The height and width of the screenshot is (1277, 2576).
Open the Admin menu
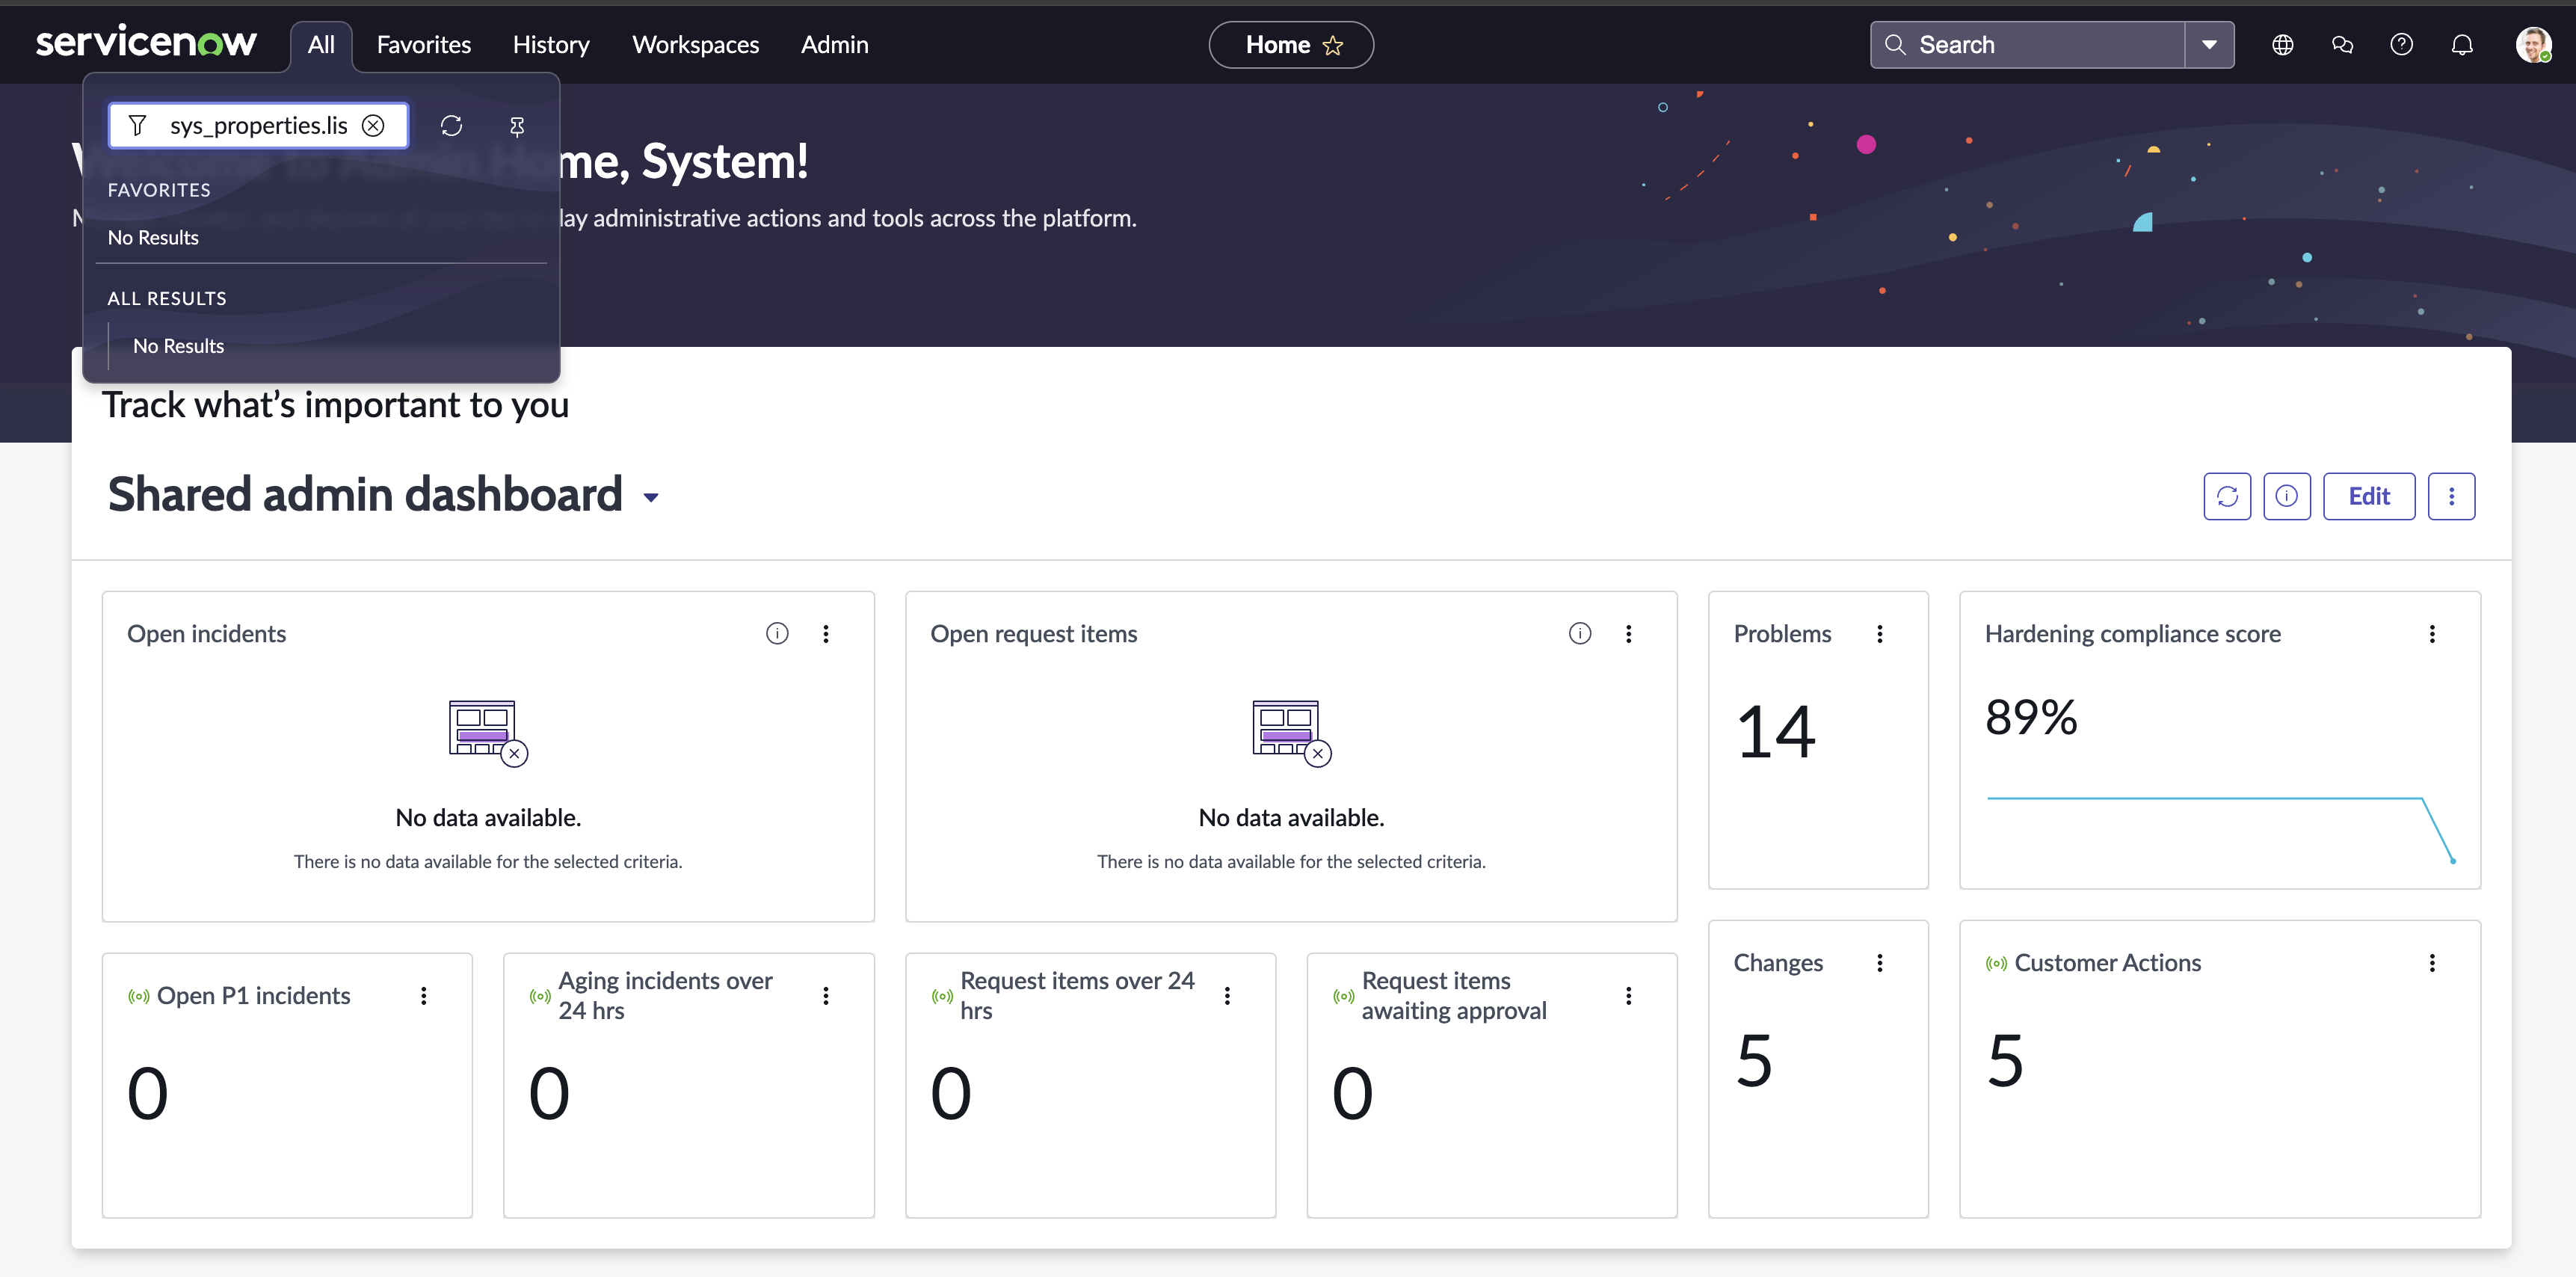[835, 45]
